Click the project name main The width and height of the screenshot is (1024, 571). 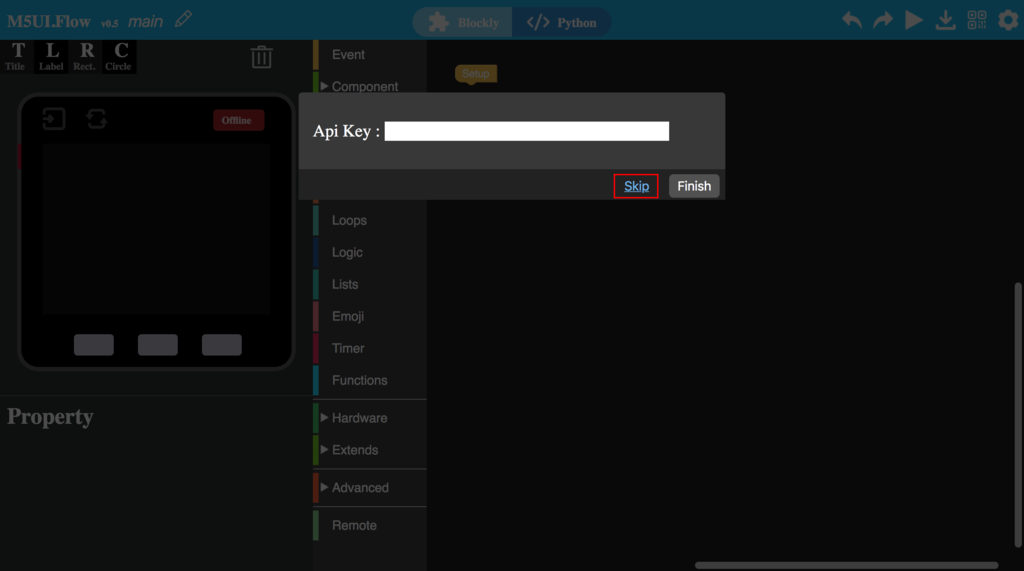pyautogui.click(x=145, y=22)
